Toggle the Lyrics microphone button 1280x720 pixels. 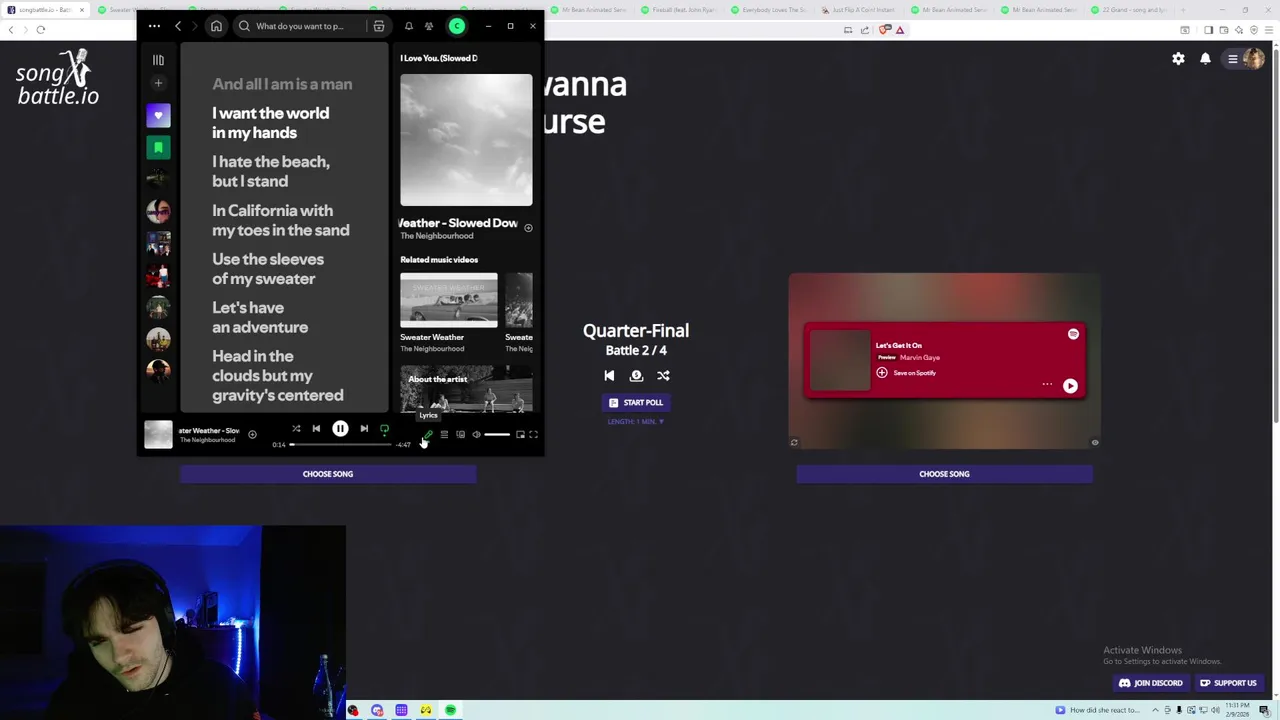(428, 435)
